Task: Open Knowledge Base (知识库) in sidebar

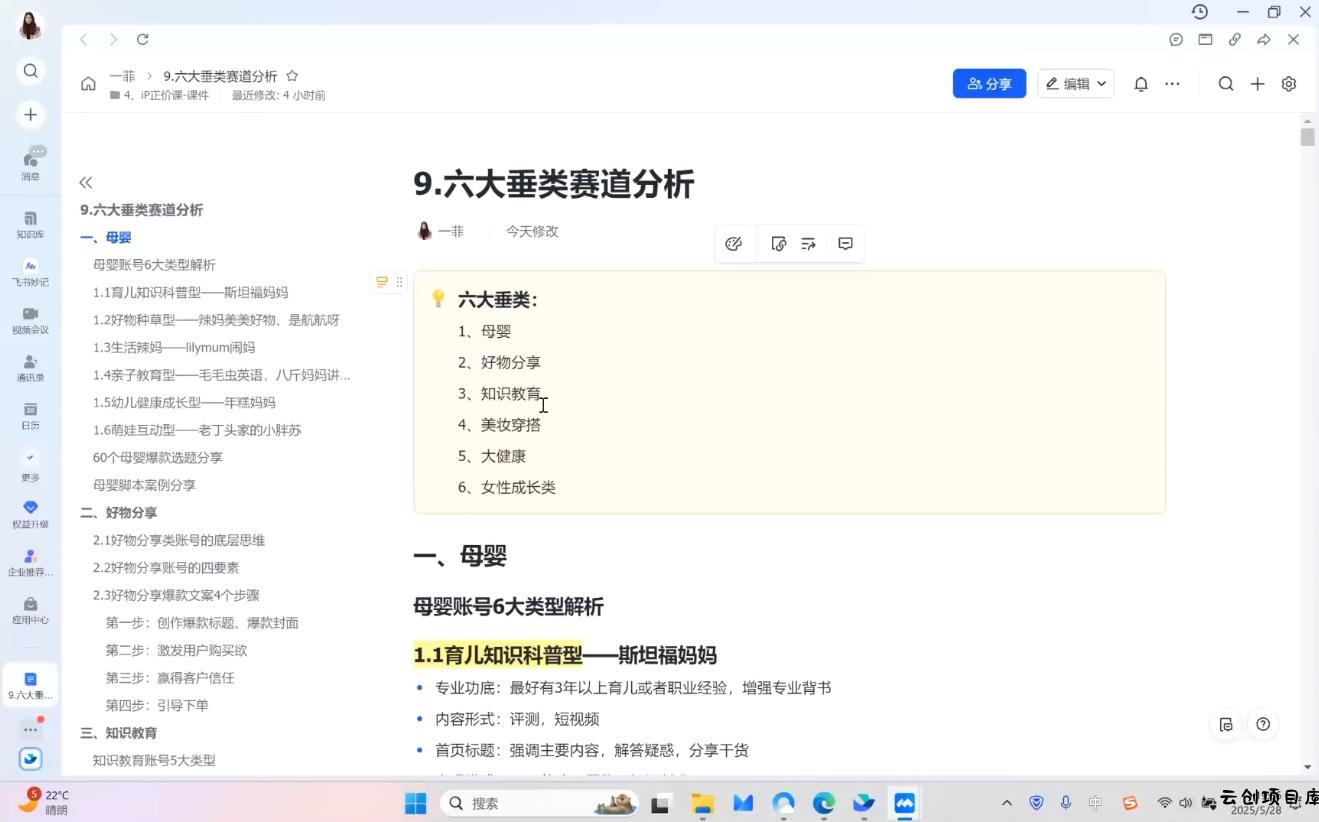Action: [x=30, y=224]
